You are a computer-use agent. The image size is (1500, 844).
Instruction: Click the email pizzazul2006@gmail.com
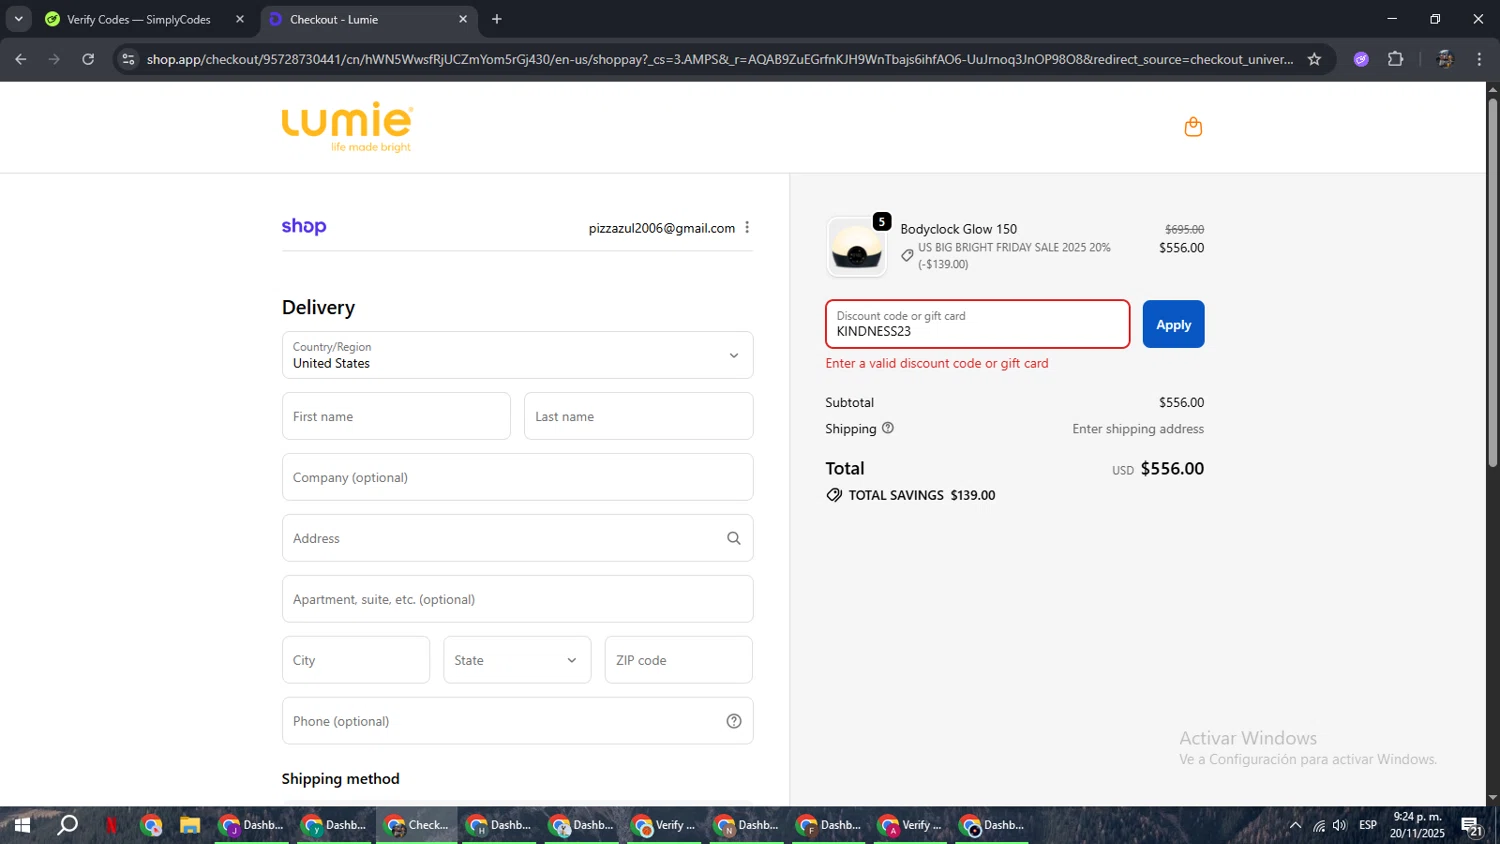coord(662,228)
